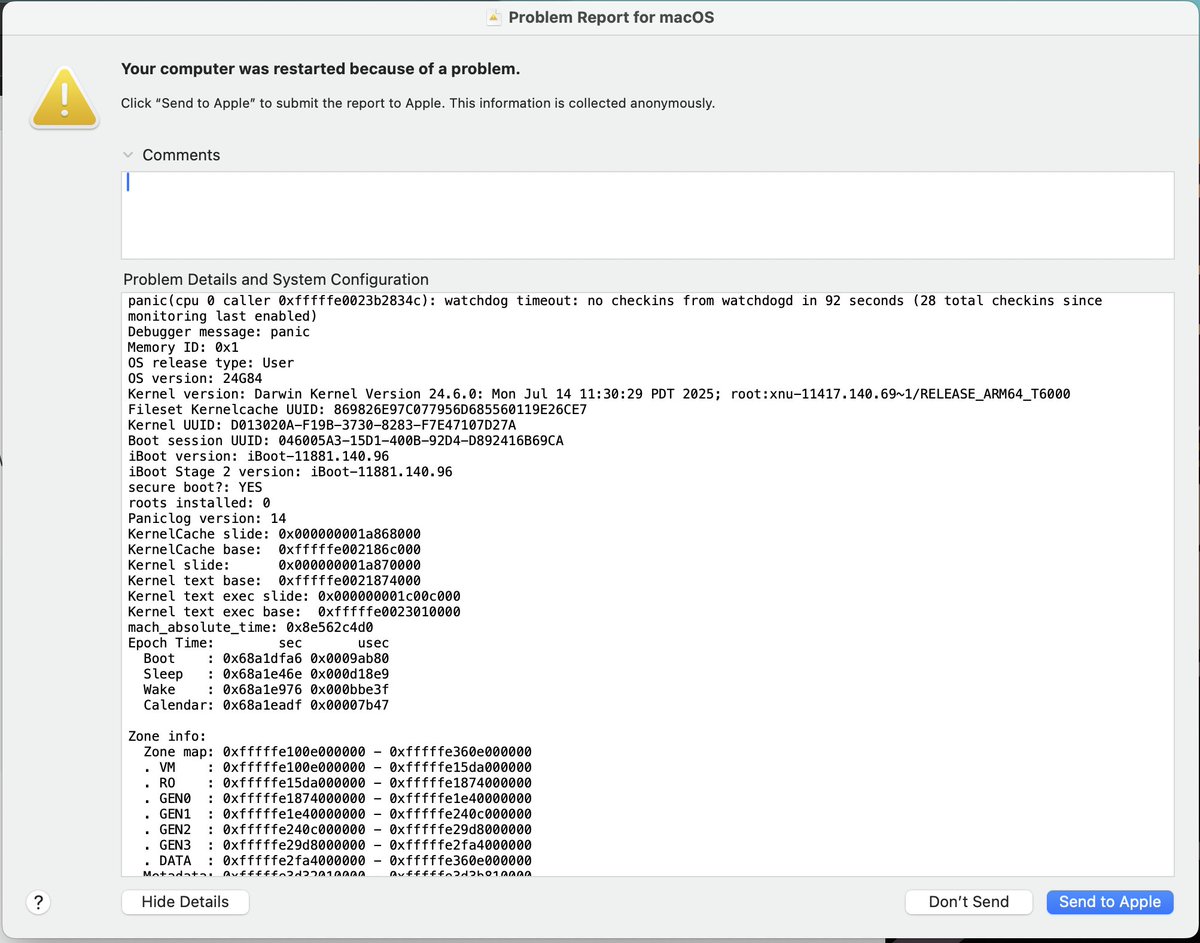1200x943 pixels.
Task: Click the '. GEN2' zone row
Action: click(337, 829)
